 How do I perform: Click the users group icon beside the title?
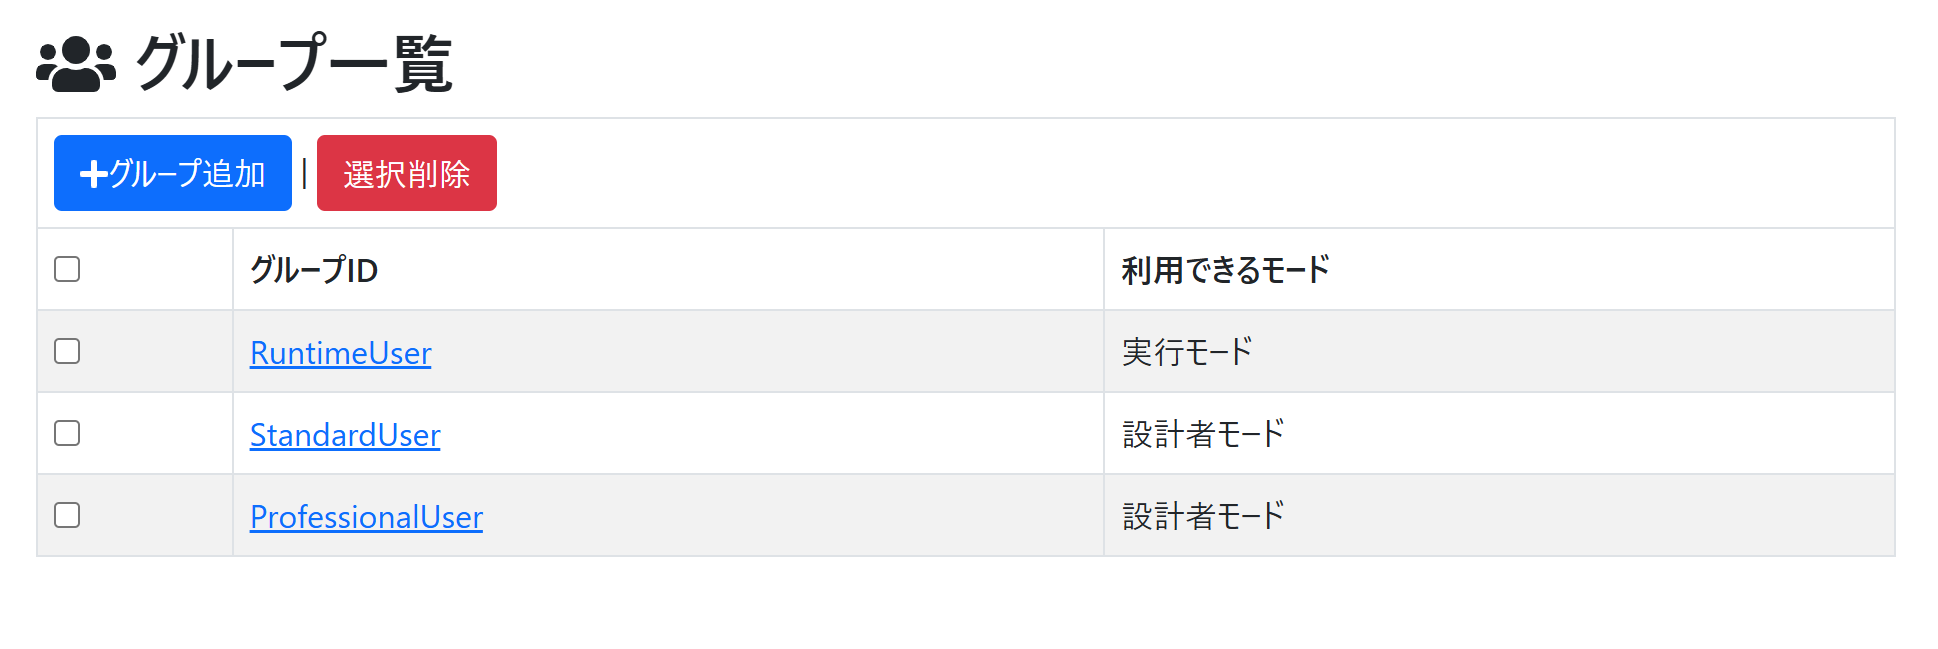coord(76,65)
